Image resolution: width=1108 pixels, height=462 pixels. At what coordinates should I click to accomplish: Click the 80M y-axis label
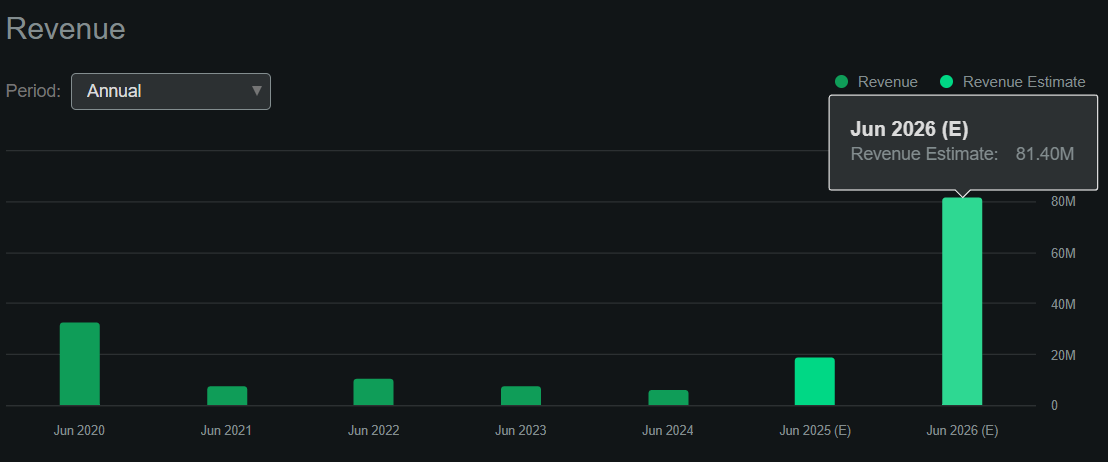(x=1063, y=202)
